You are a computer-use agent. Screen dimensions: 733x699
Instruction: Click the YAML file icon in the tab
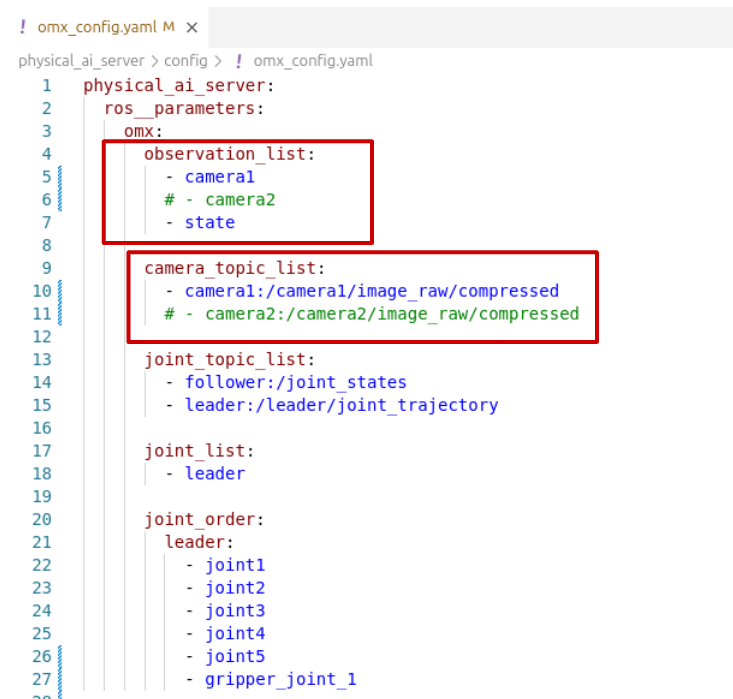coord(23,28)
